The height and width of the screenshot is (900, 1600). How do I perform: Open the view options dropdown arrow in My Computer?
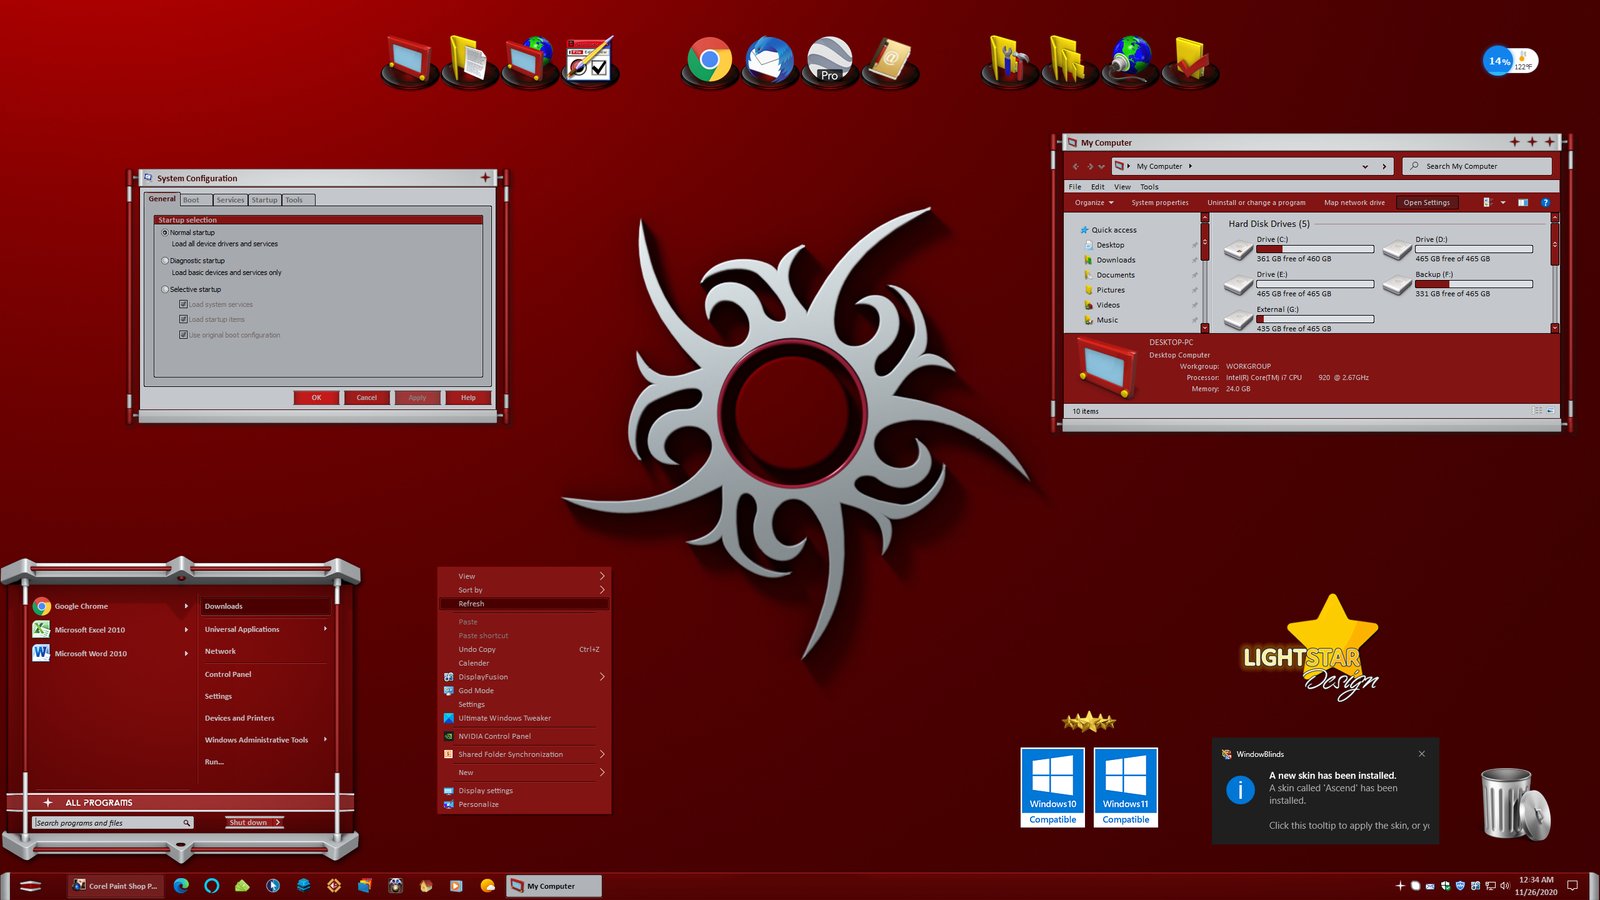(x=1503, y=202)
